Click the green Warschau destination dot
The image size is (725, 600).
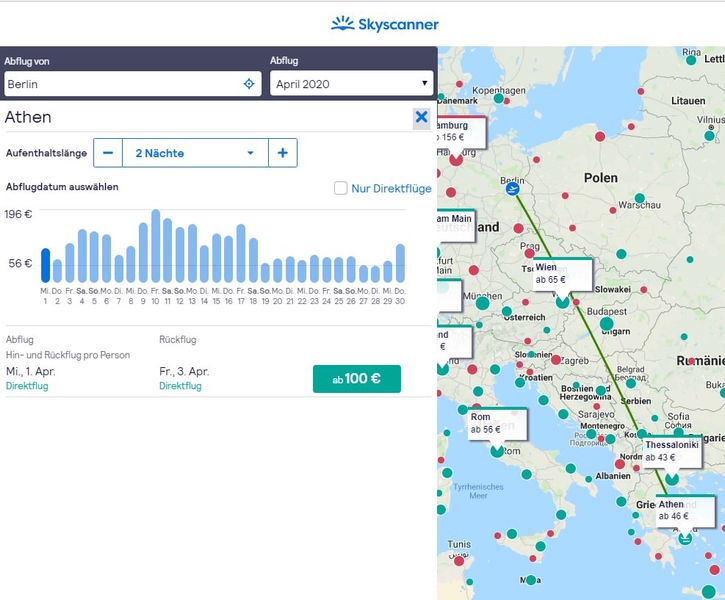[x=639, y=198]
